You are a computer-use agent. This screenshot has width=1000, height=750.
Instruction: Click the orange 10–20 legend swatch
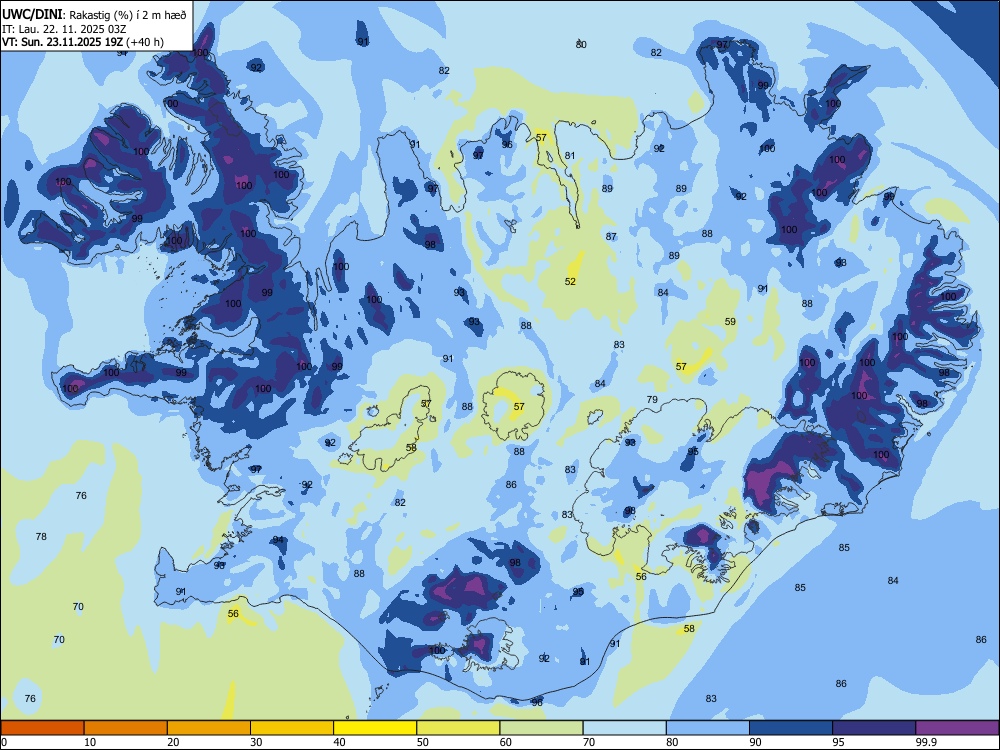(x=126, y=728)
